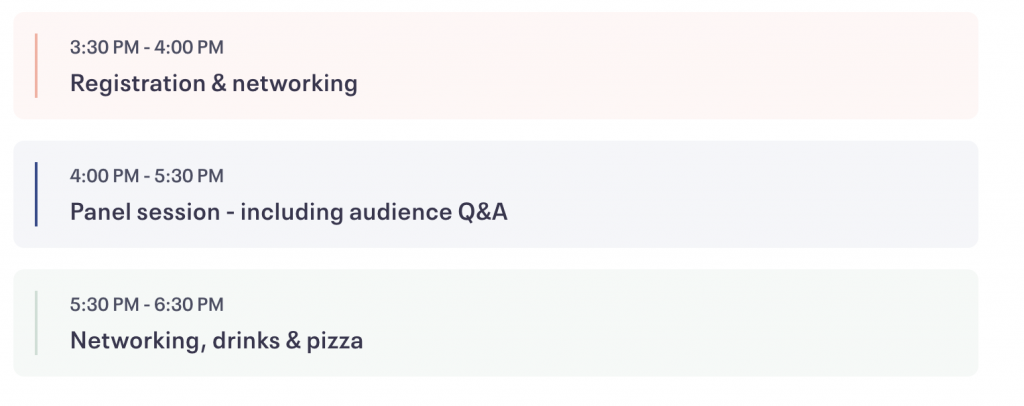Click the dark blue accent bar on panel card

pyautogui.click(x=36, y=194)
